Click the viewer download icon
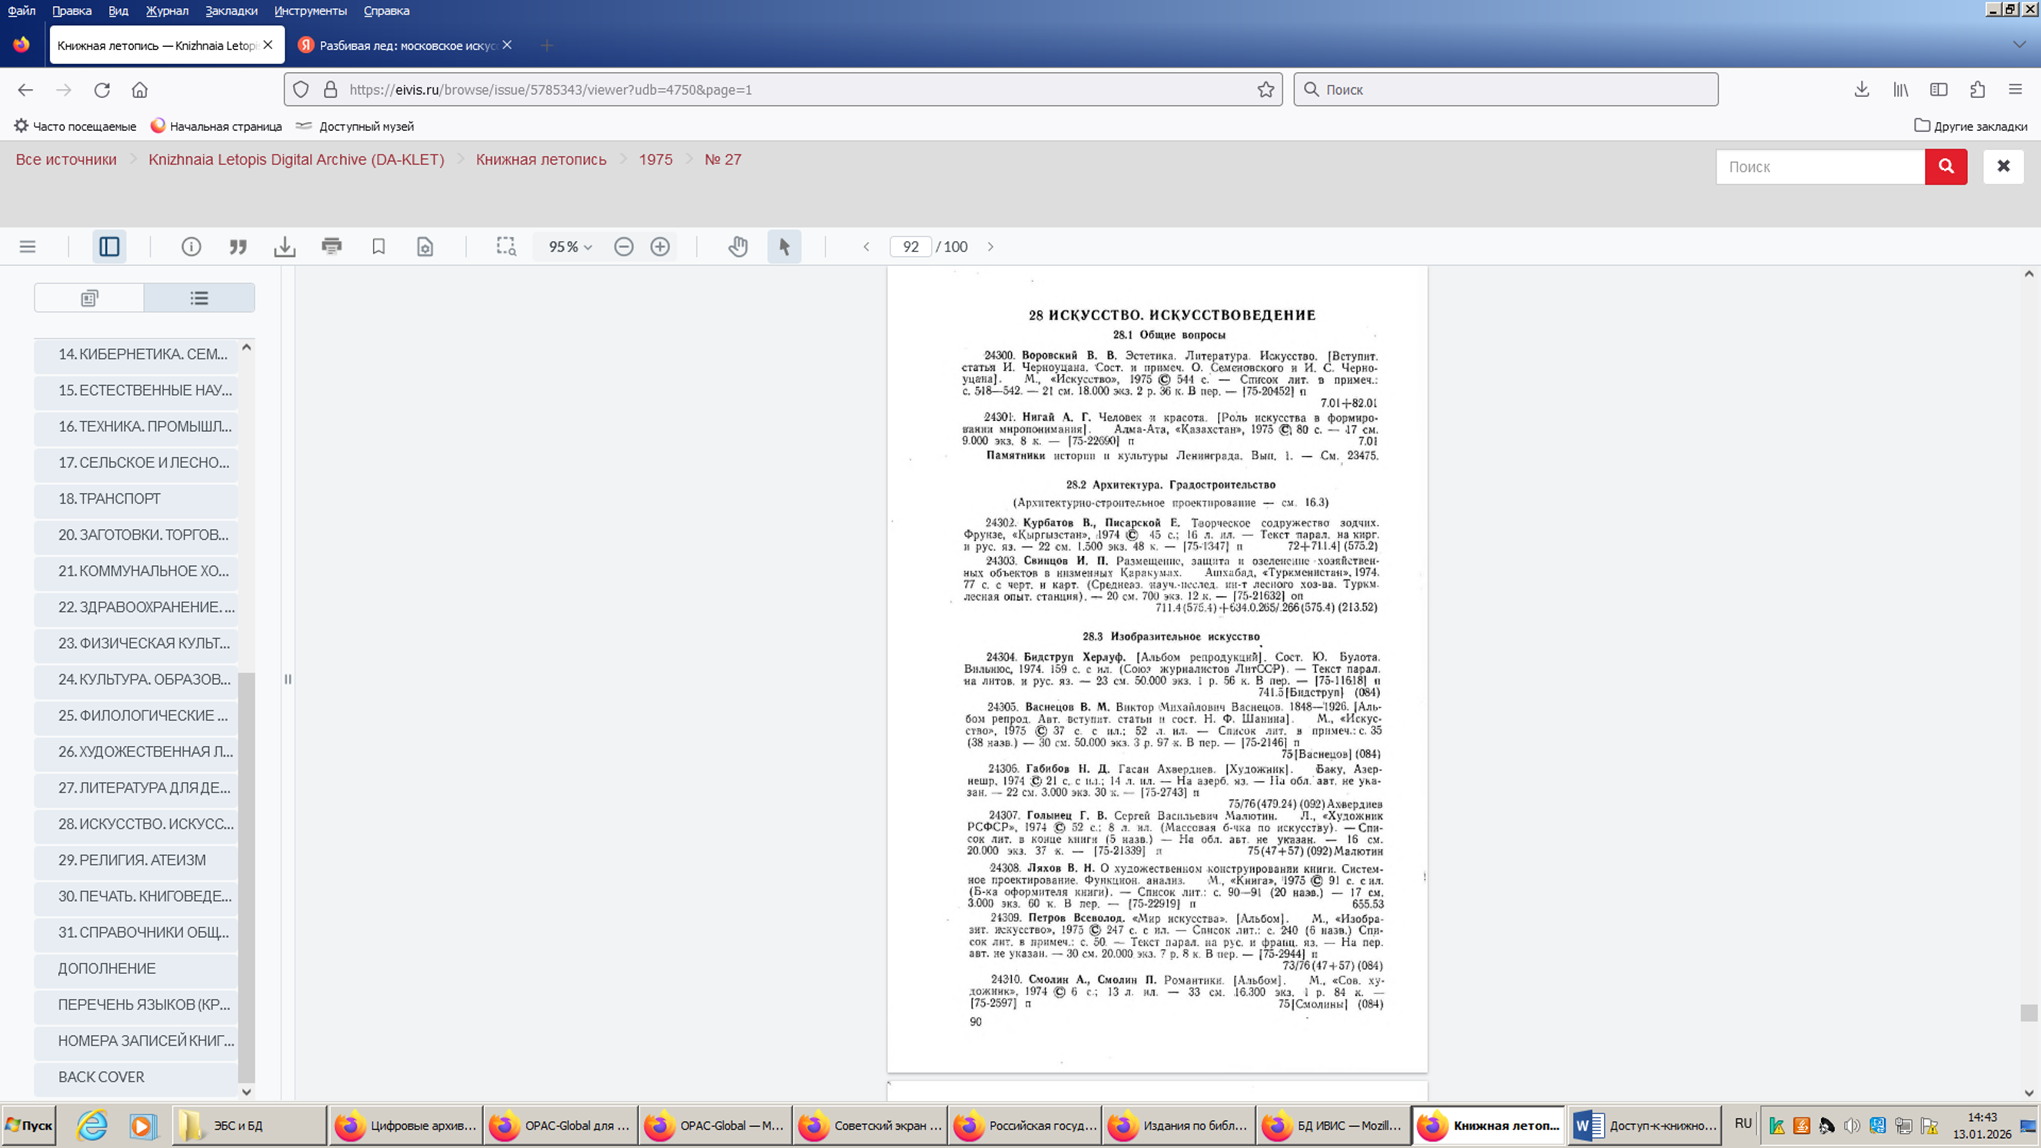The width and height of the screenshot is (2041, 1148). click(285, 247)
